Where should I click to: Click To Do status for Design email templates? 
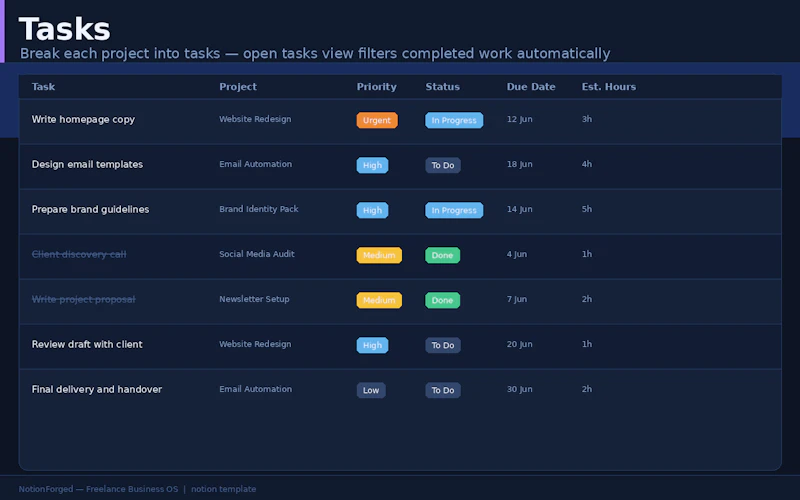[443, 165]
